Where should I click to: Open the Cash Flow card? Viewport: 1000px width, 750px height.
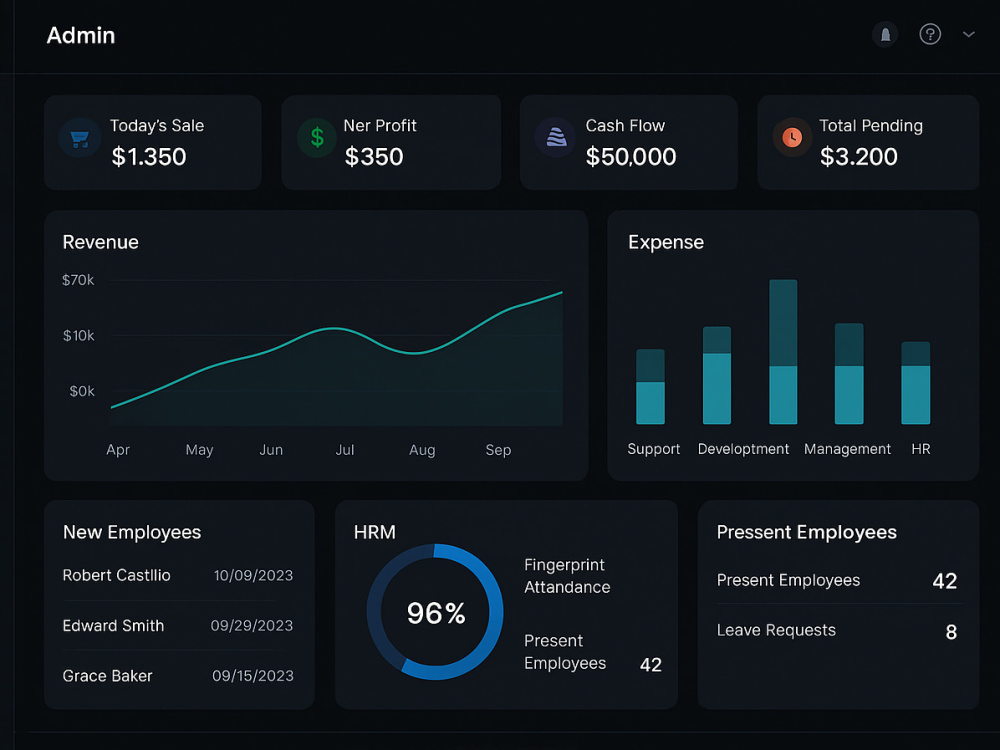629,142
